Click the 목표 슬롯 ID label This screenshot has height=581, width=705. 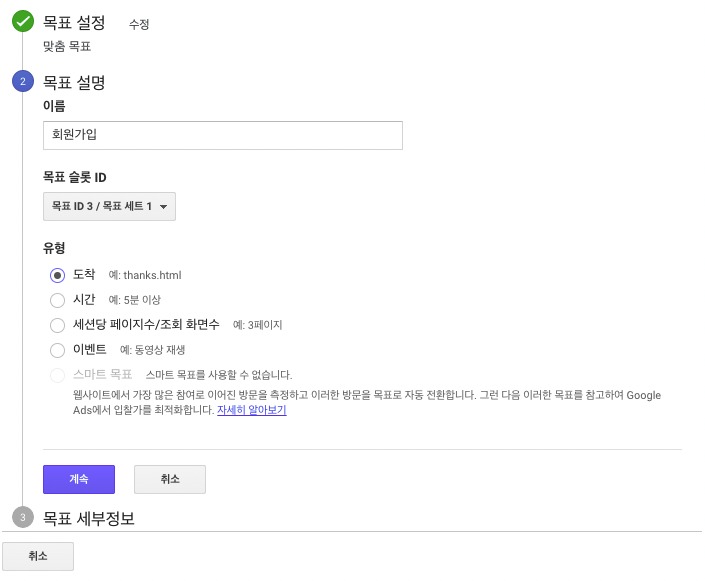pos(75,177)
